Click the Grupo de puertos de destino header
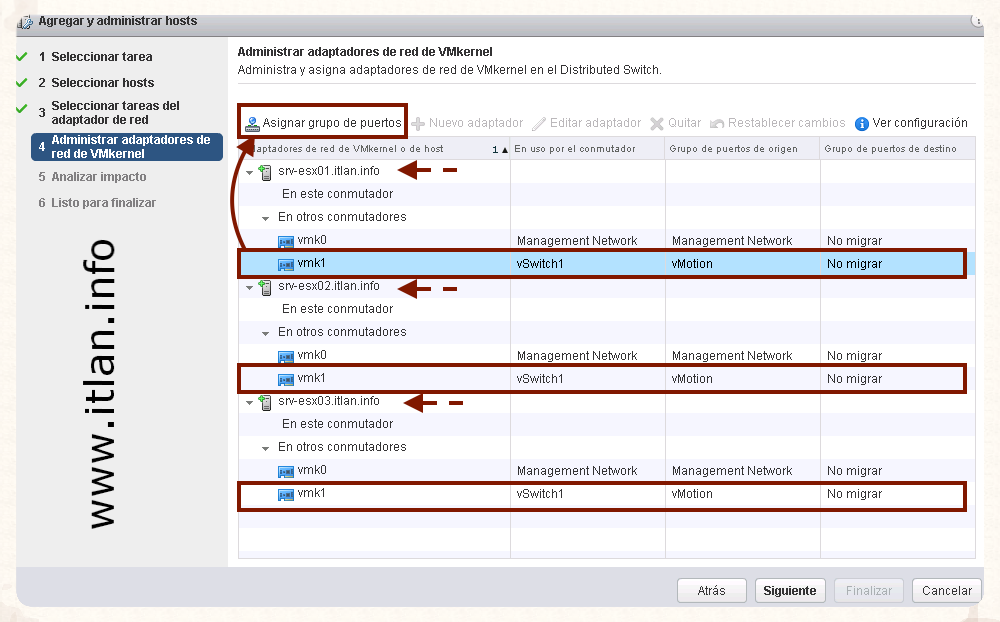Viewport: 1000px width, 622px height. tap(890, 149)
